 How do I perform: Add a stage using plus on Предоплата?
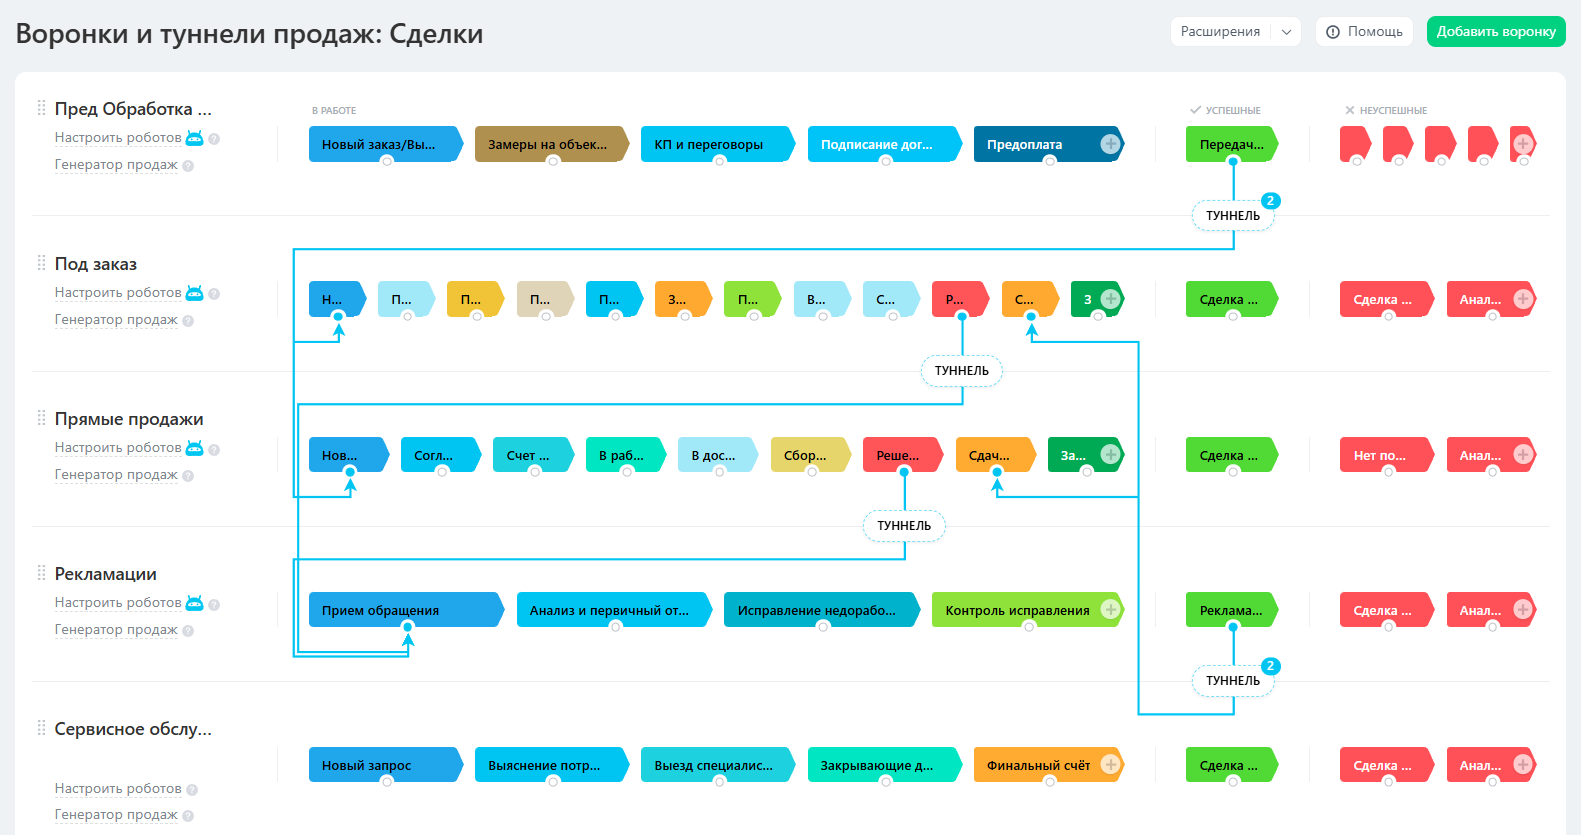1110,144
